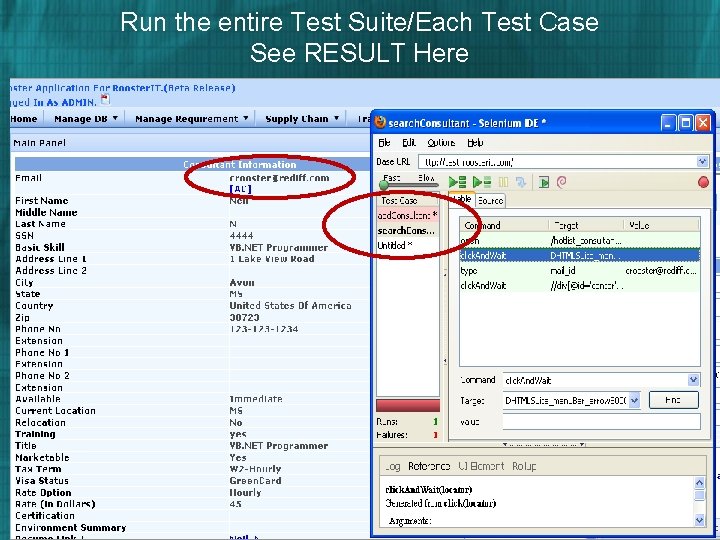Select the Untitled test case in list

point(408,245)
